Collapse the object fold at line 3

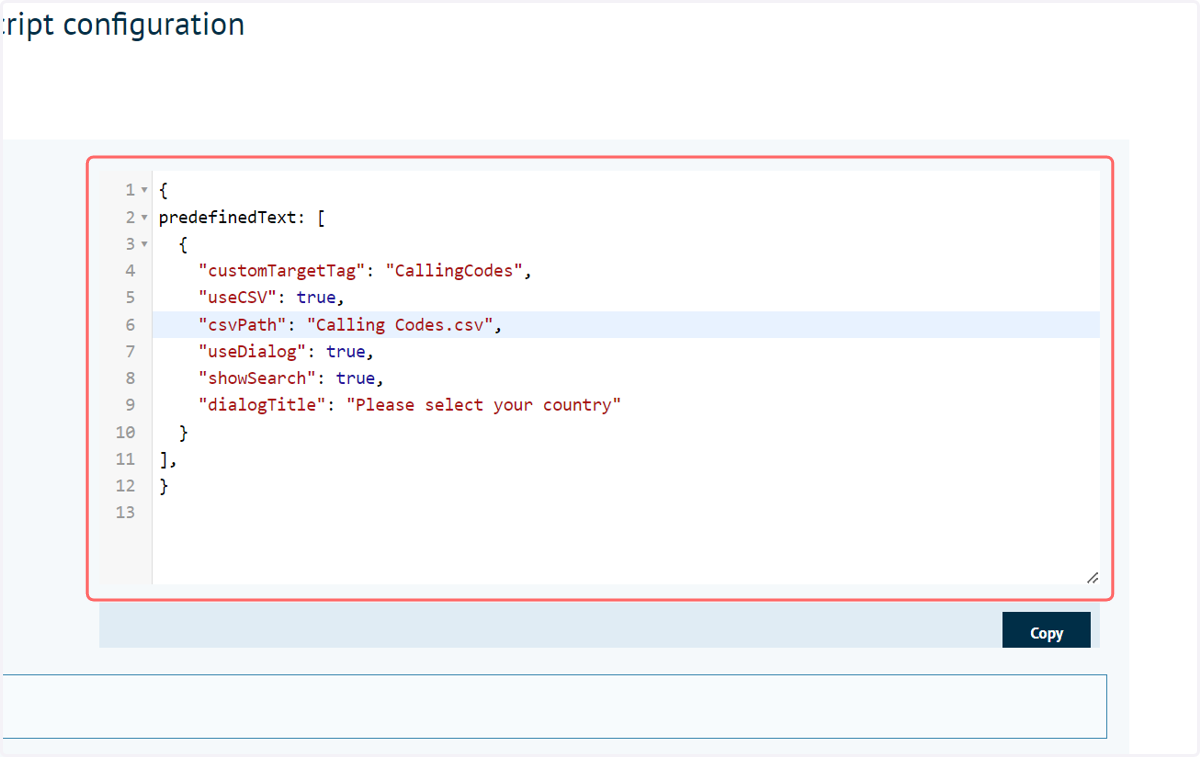(x=145, y=244)
